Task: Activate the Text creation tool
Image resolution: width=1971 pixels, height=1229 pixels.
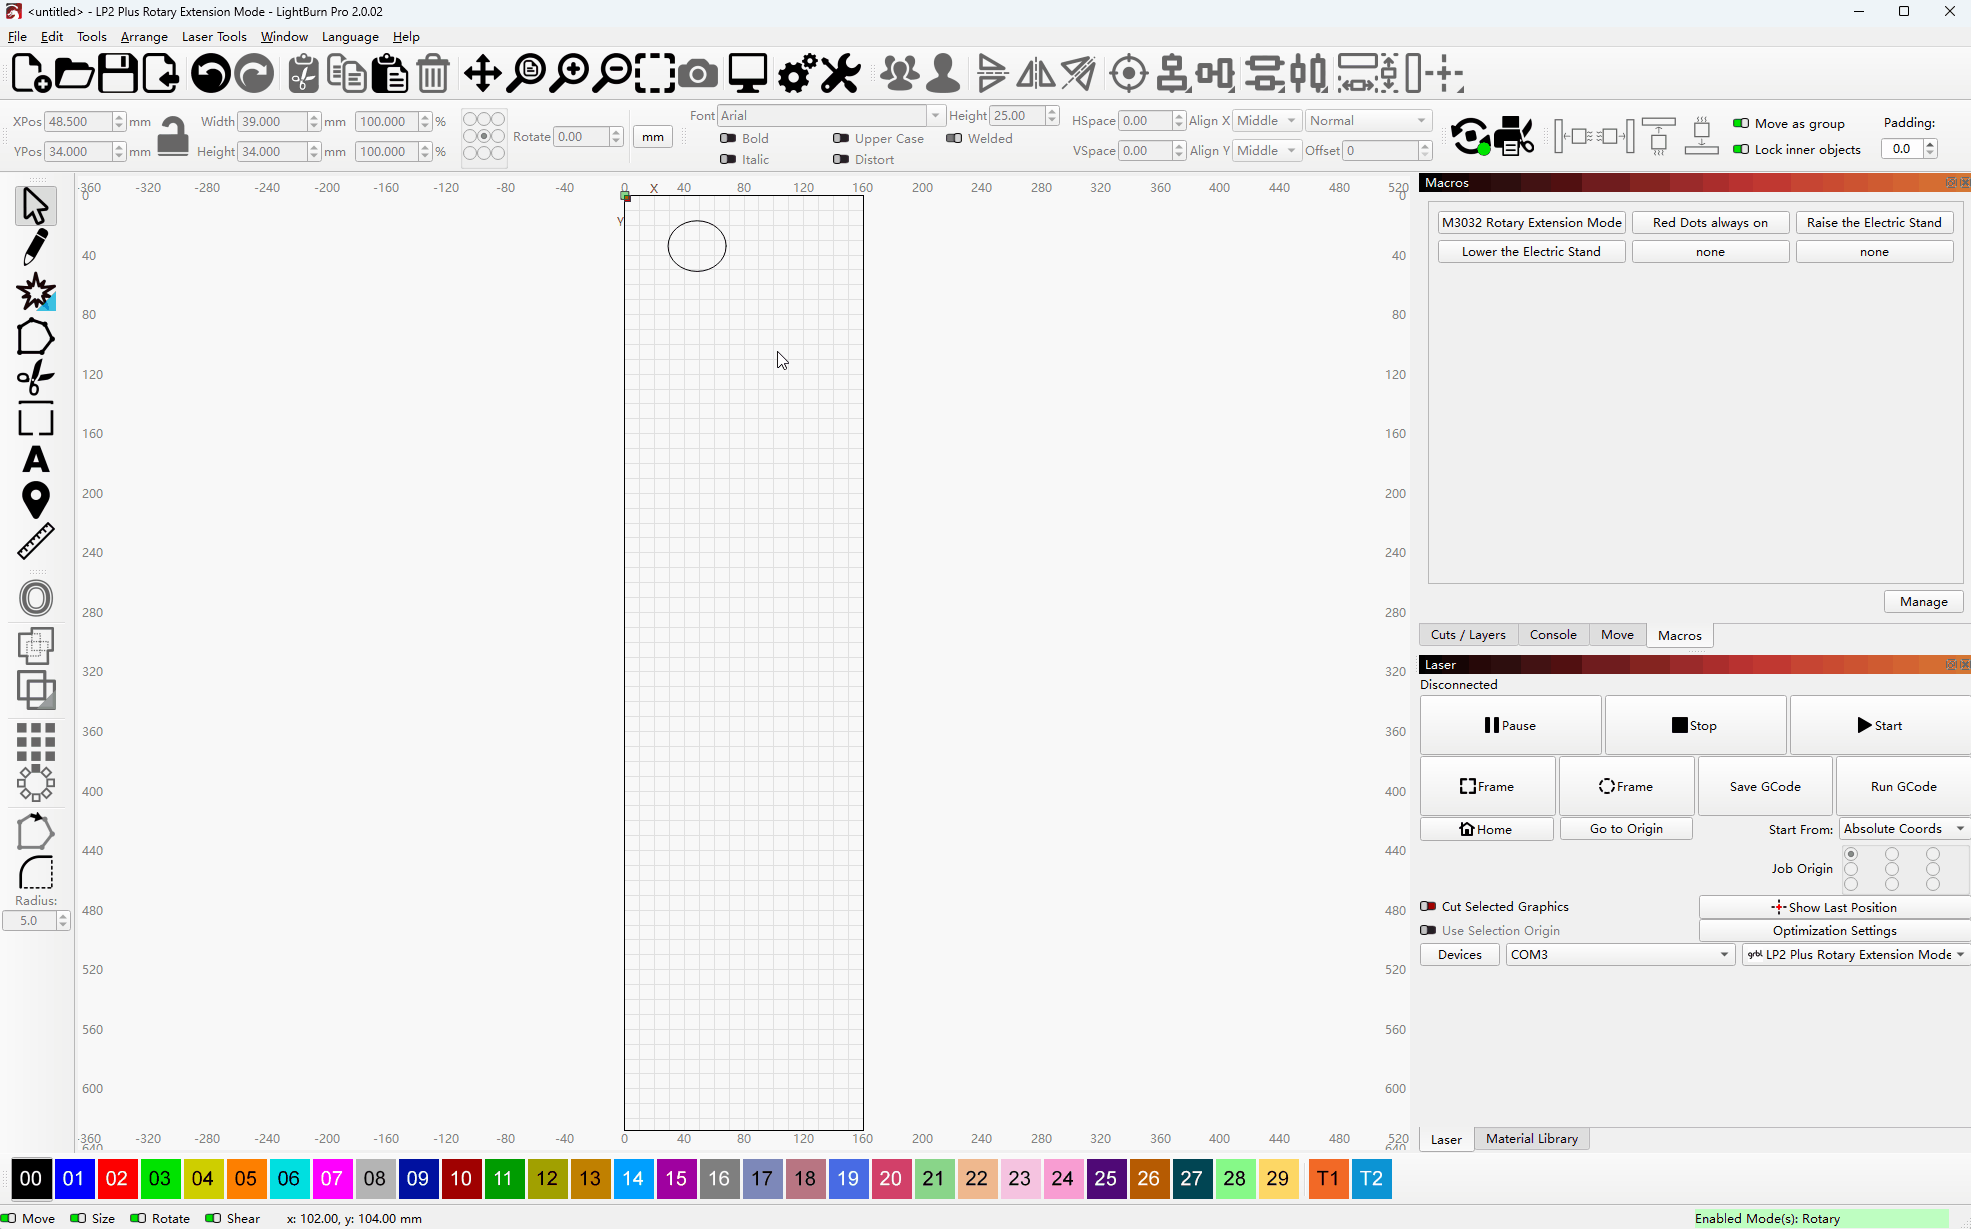Action: [x=36, y=460]
